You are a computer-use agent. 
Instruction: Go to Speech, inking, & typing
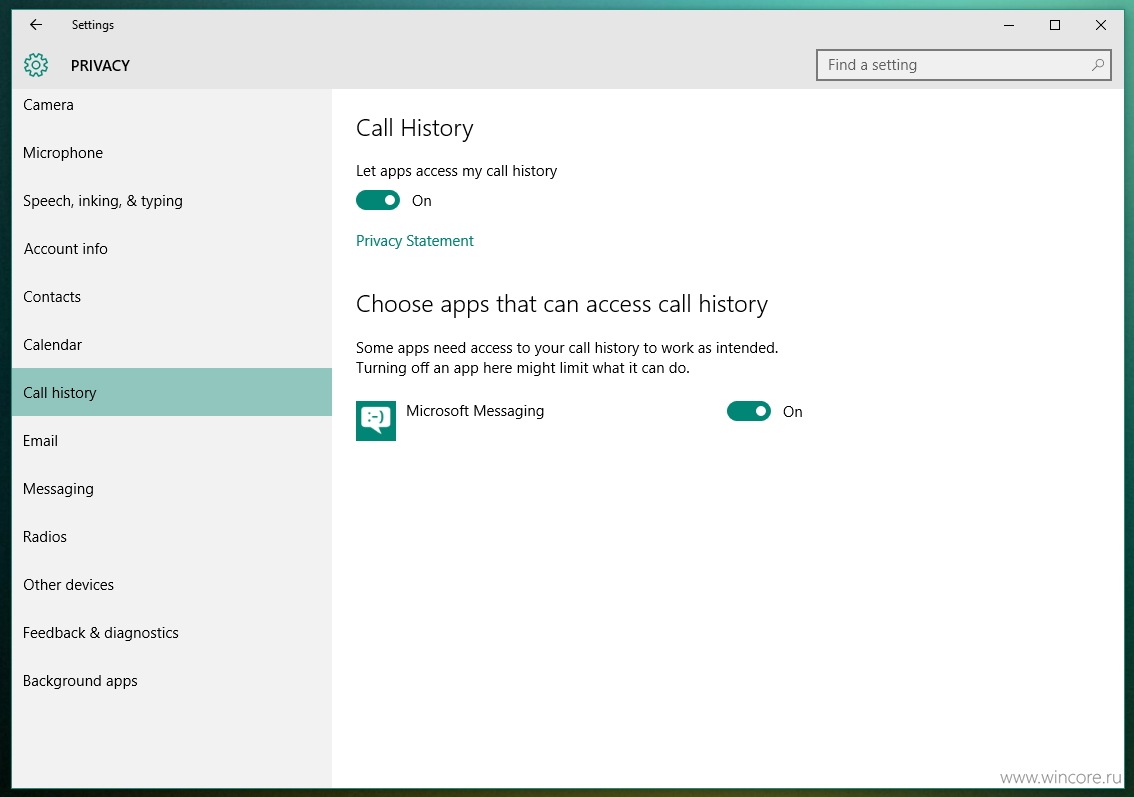(x=171, y=200)
